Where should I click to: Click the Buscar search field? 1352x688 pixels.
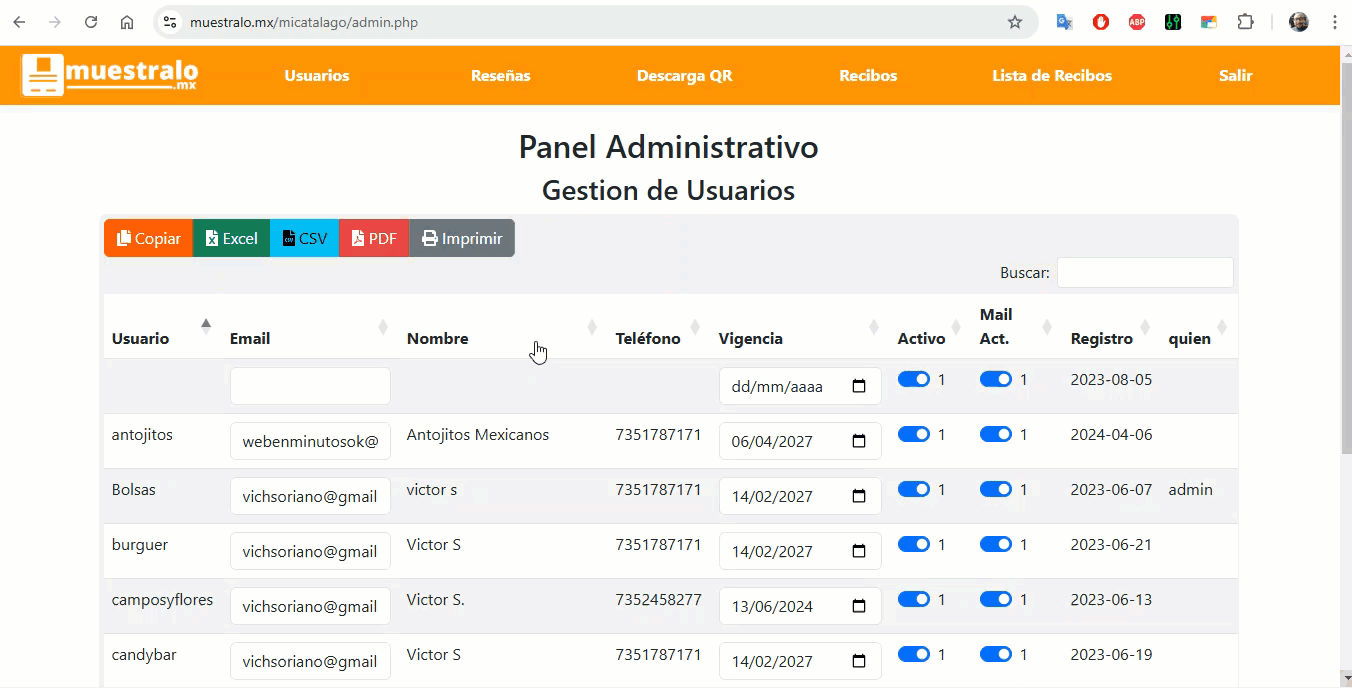tap(1145, 272)
